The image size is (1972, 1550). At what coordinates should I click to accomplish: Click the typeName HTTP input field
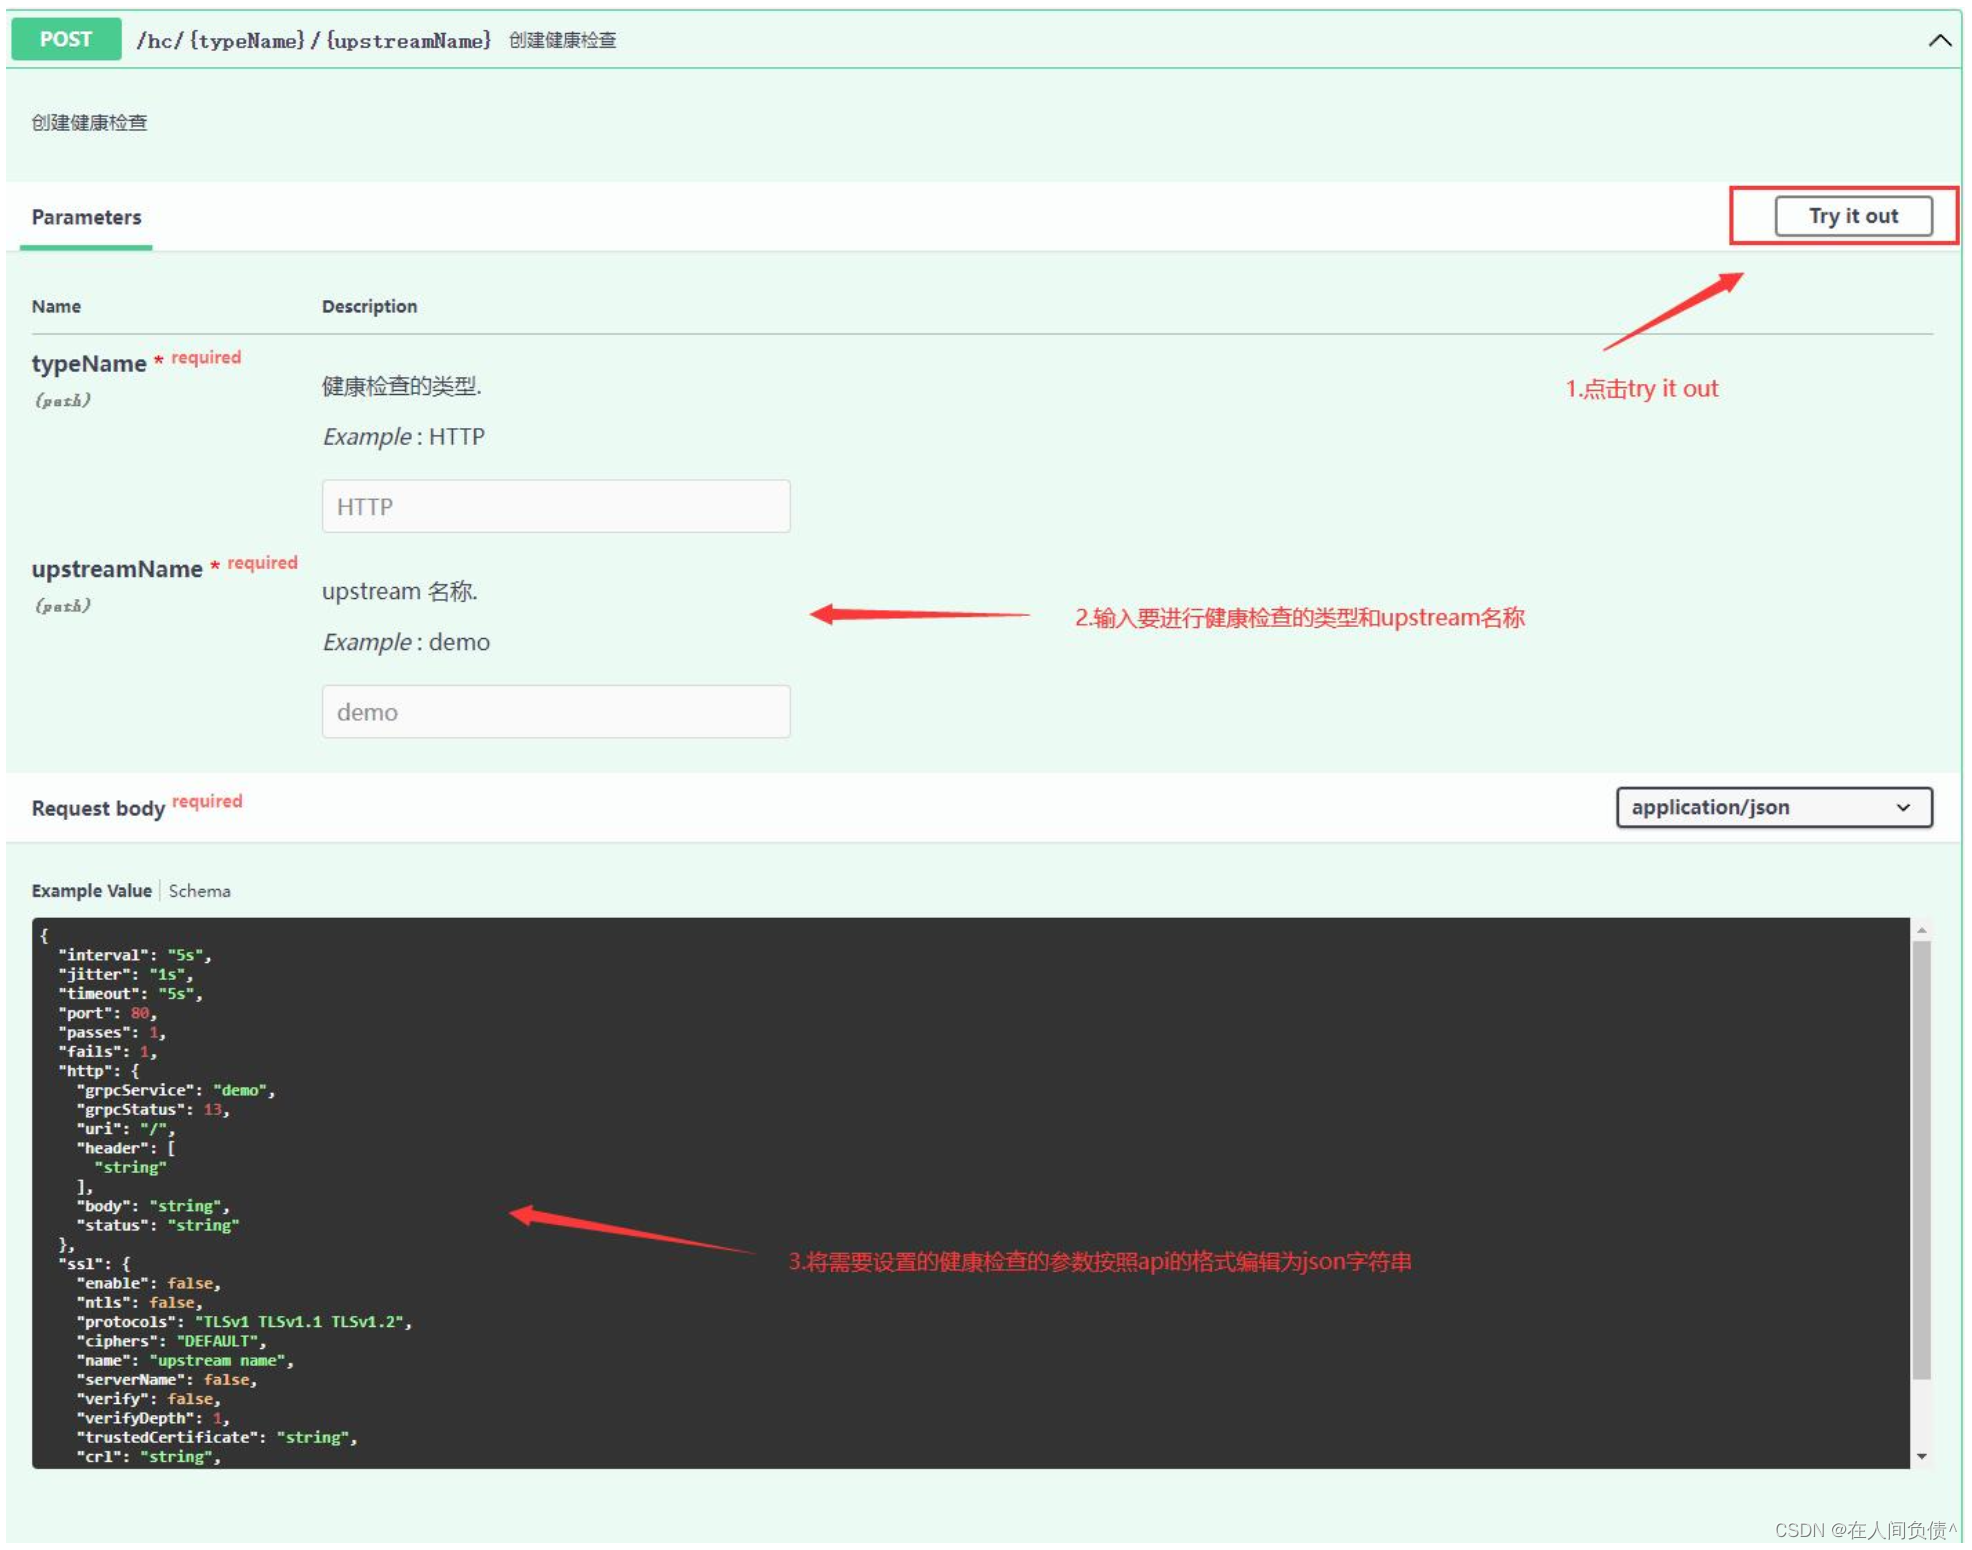[556, 506]
